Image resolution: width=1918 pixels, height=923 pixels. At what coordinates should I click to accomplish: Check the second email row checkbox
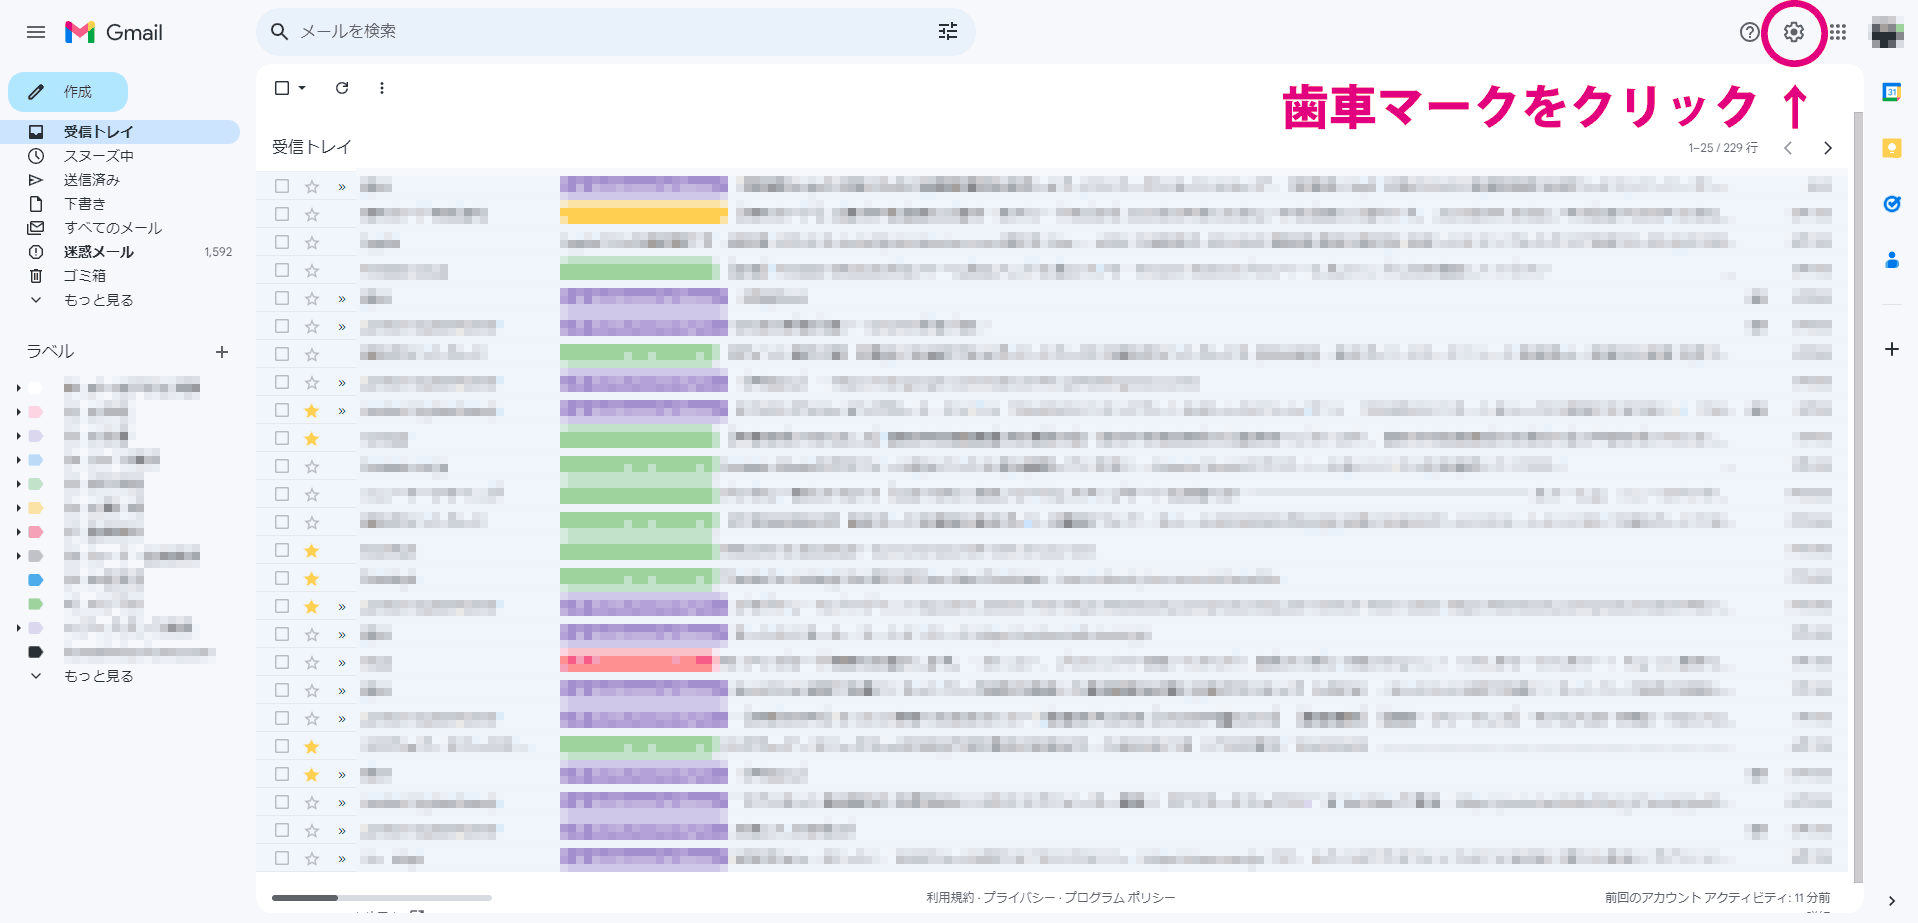tap(282, 214)
